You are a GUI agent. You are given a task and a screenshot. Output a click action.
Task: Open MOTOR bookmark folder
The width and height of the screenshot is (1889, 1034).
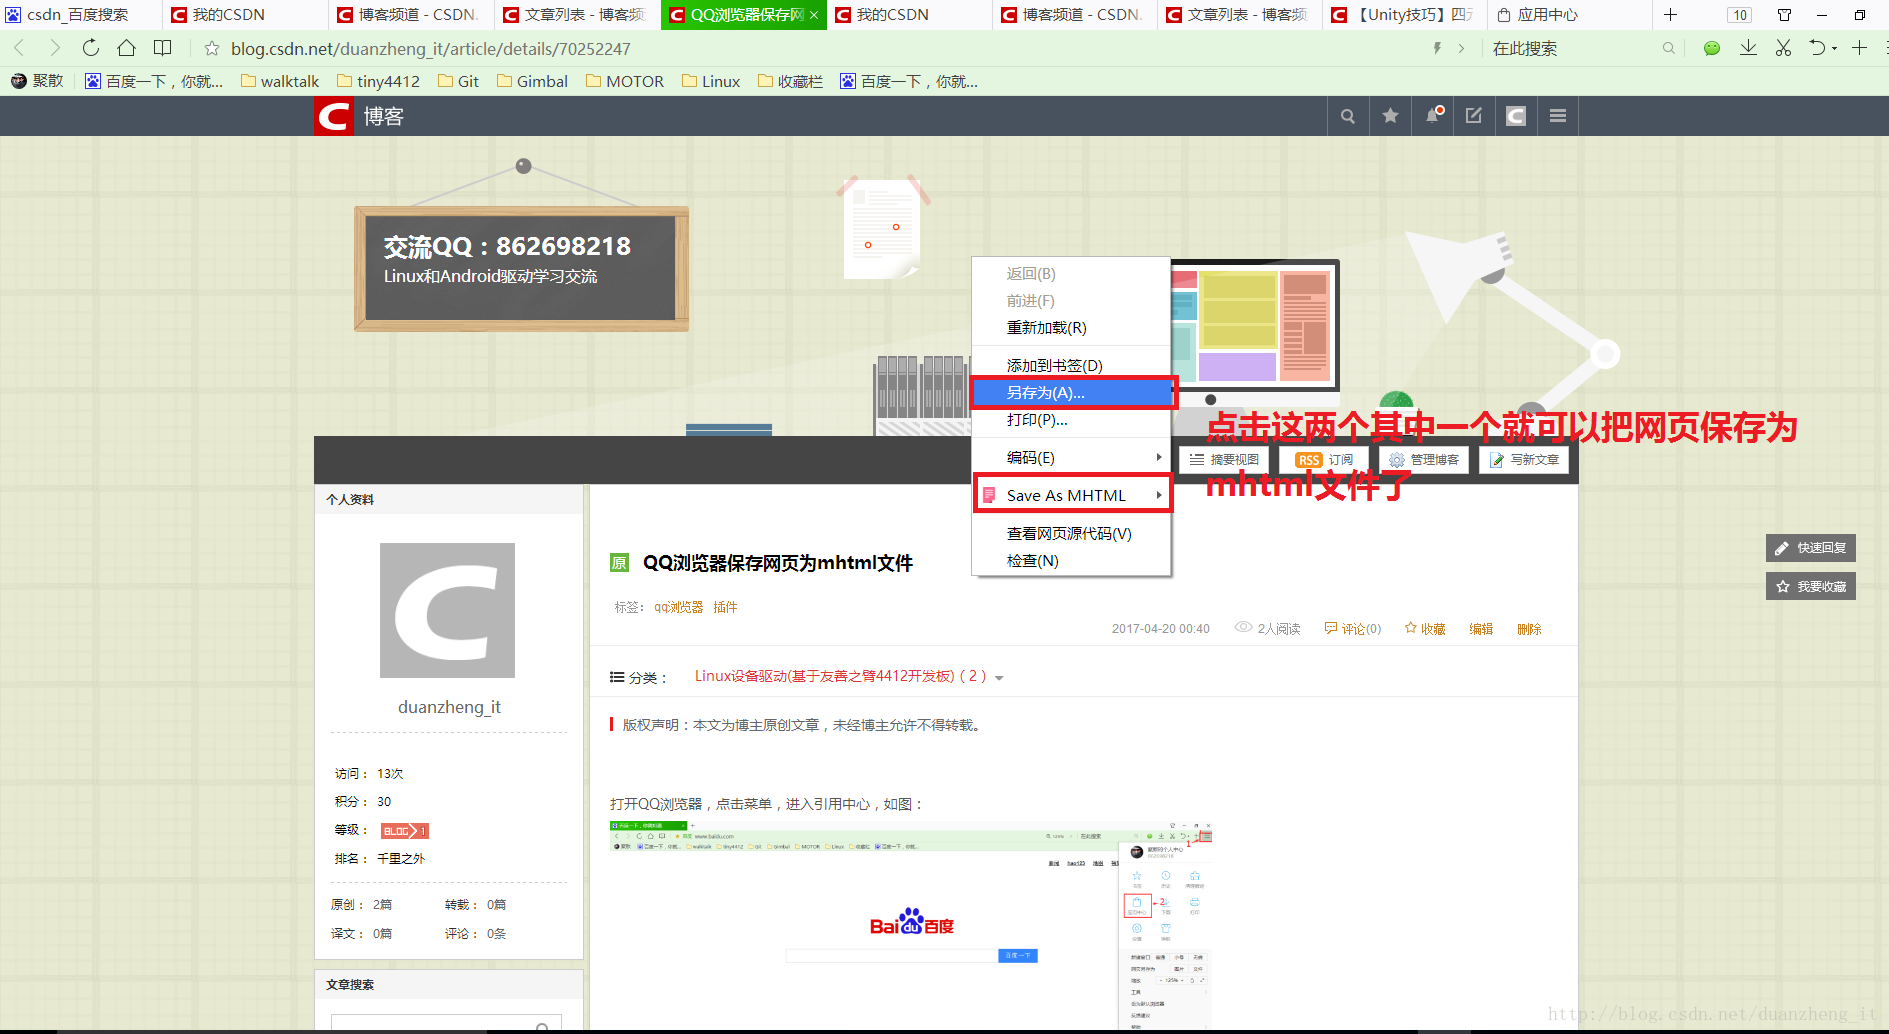click(625, 81)
